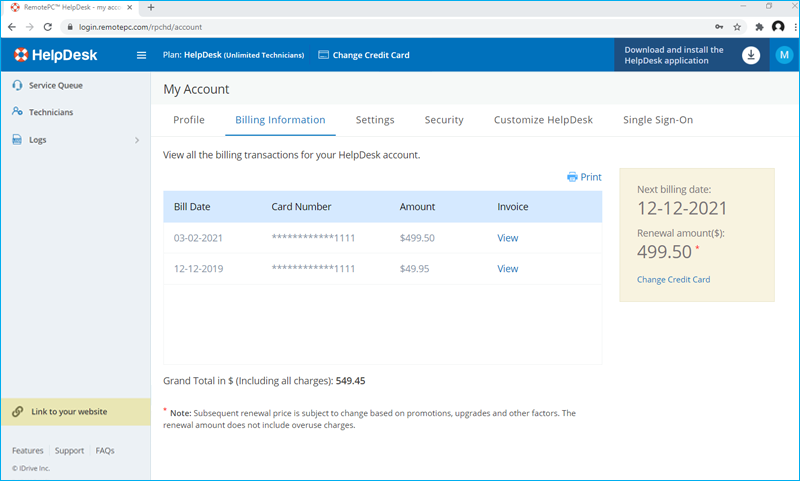Viewport: 800px width, 481px height.
Task: Click the hamburger menu icon in header
Action: click(141, 55)
